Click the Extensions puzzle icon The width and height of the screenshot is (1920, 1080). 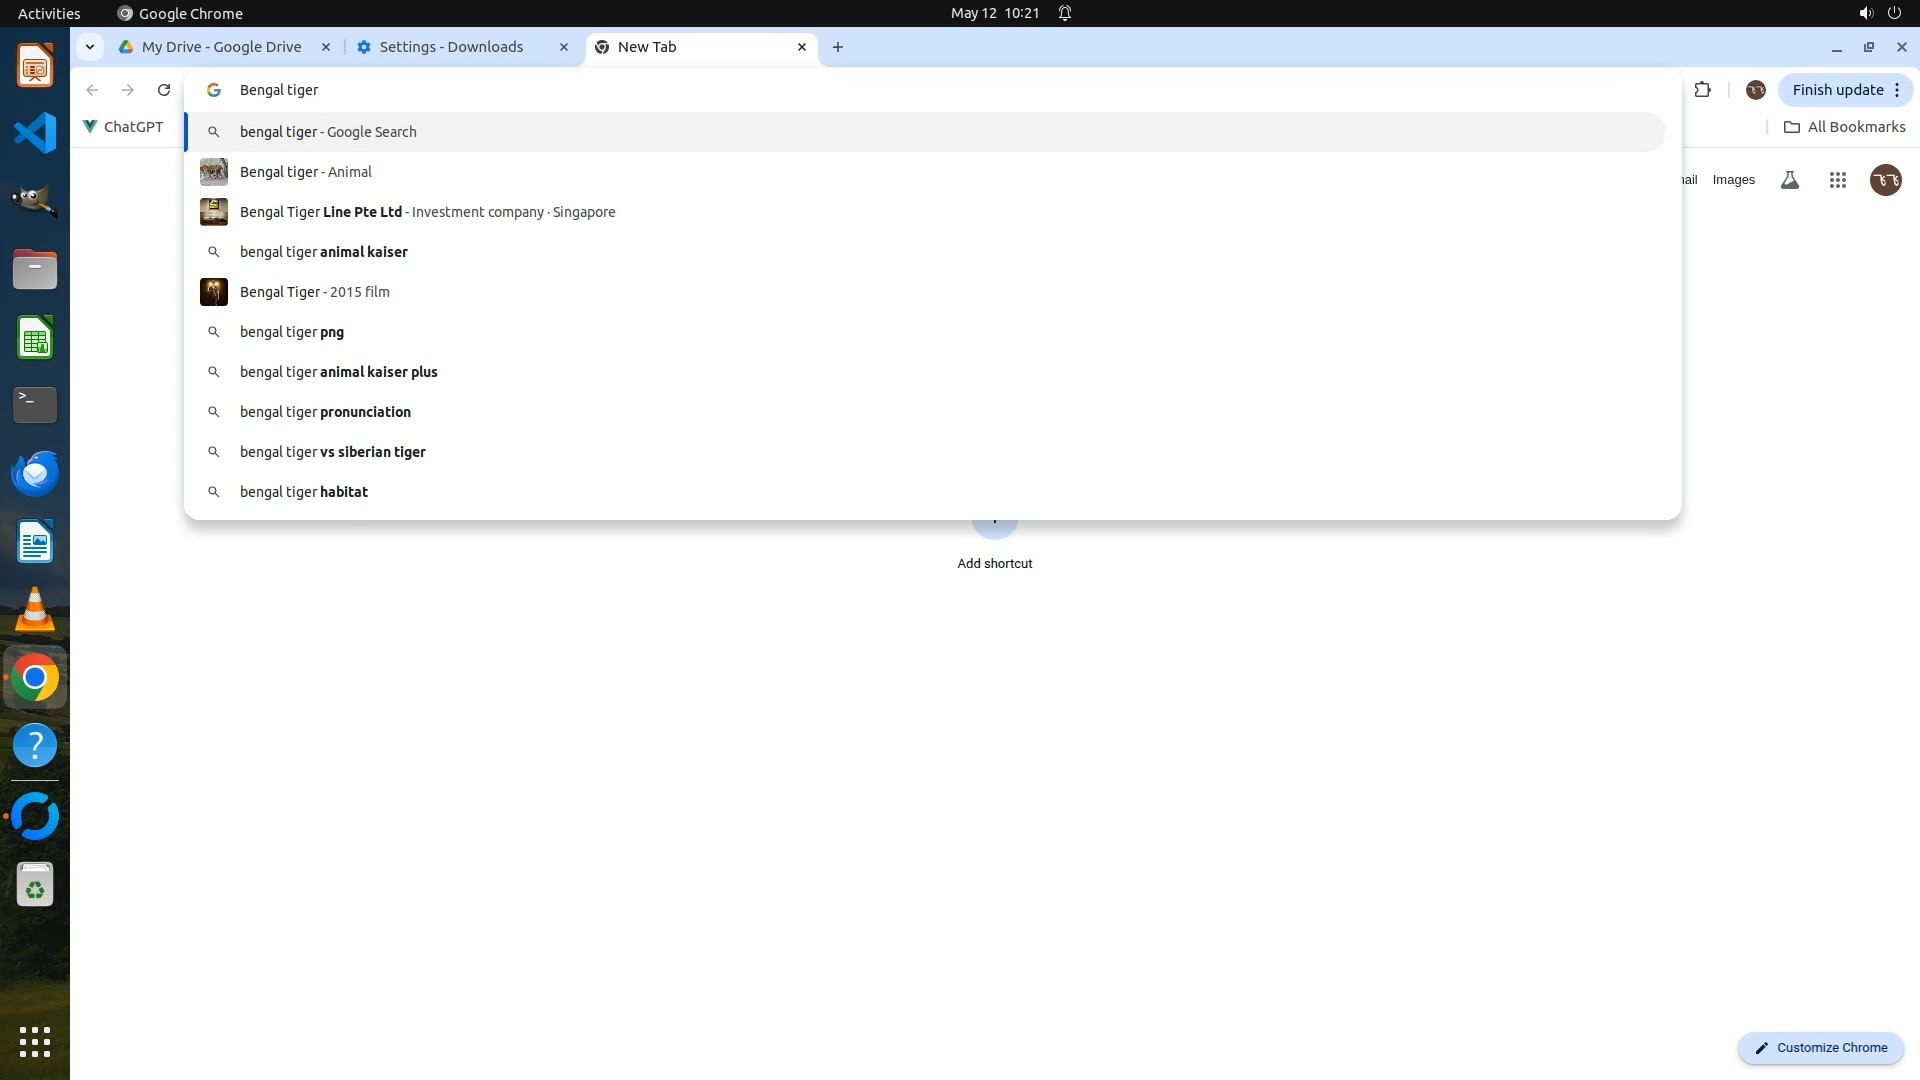[x=1702, y=90]
